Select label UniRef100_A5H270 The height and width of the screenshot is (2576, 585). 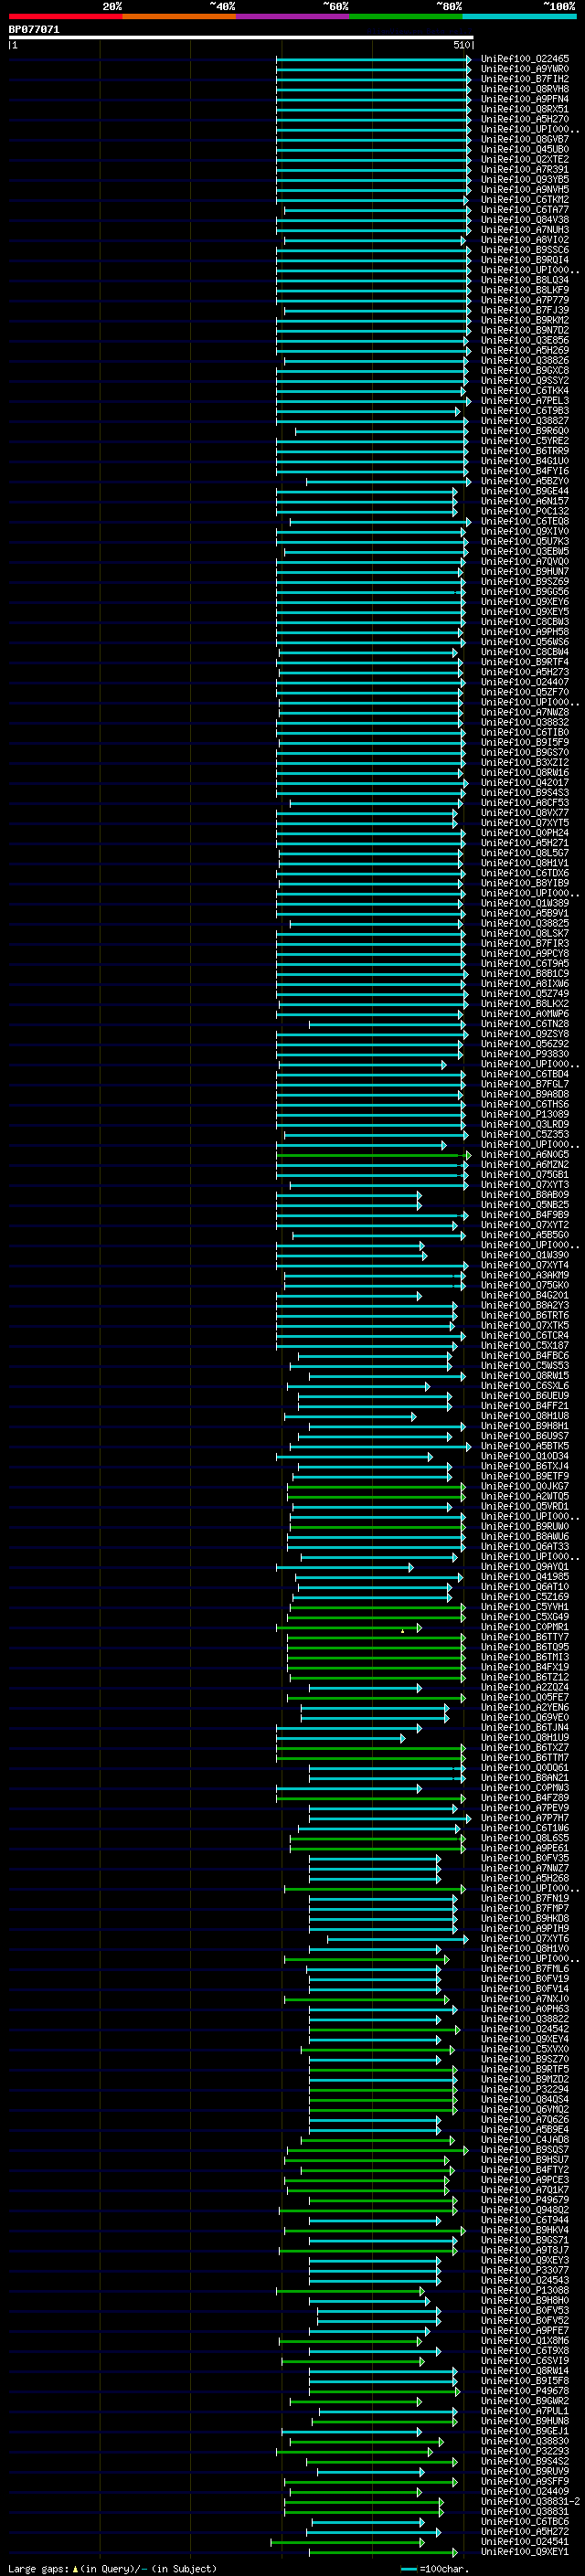[525, 119]
